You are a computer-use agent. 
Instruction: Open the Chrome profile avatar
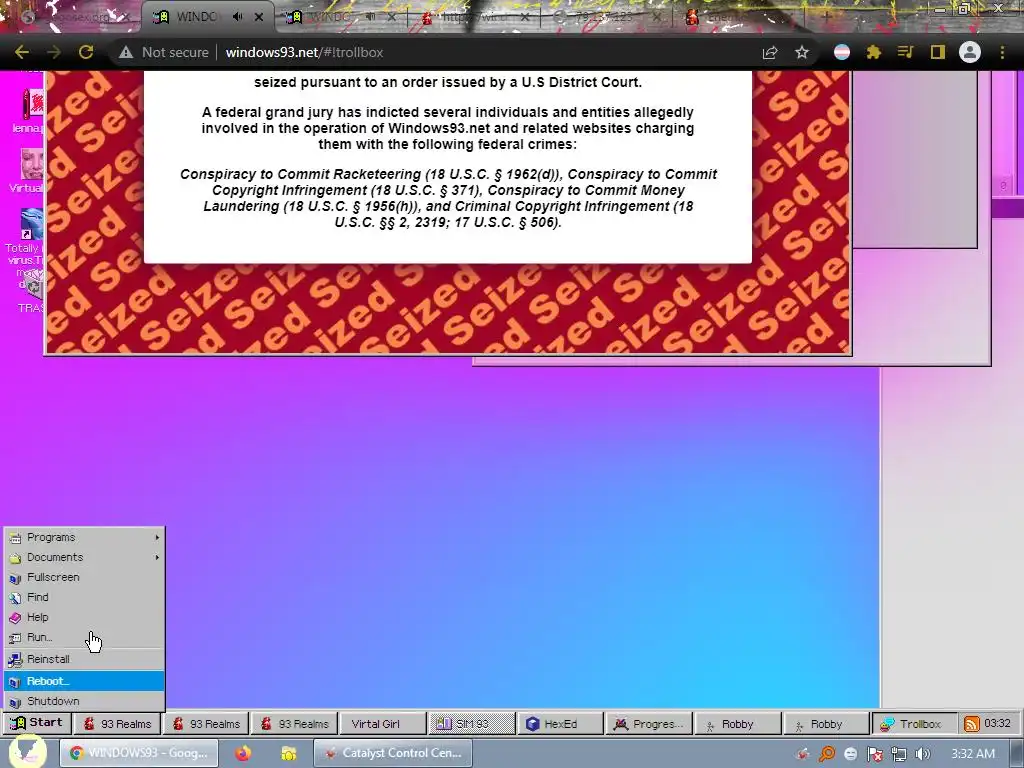tap(970, 52)
